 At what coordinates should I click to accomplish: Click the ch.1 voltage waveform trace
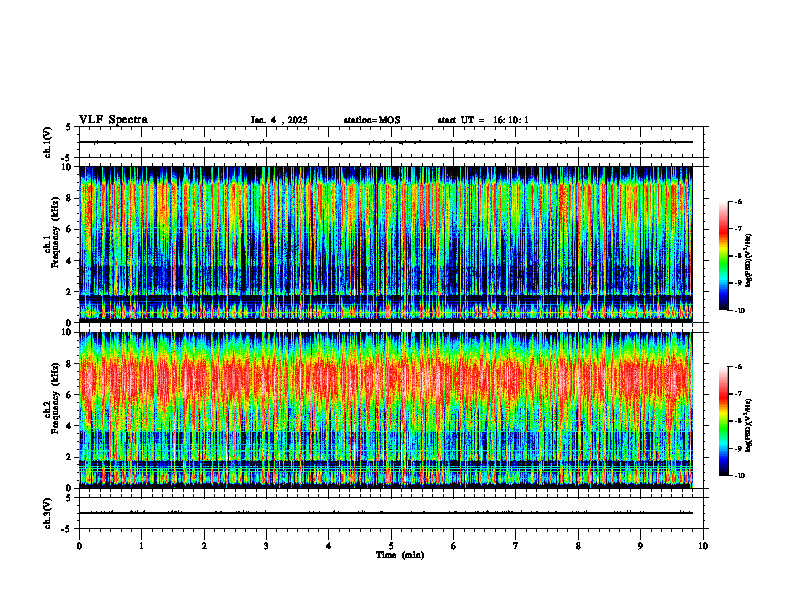pyautogui.click(x=386, y=142)
